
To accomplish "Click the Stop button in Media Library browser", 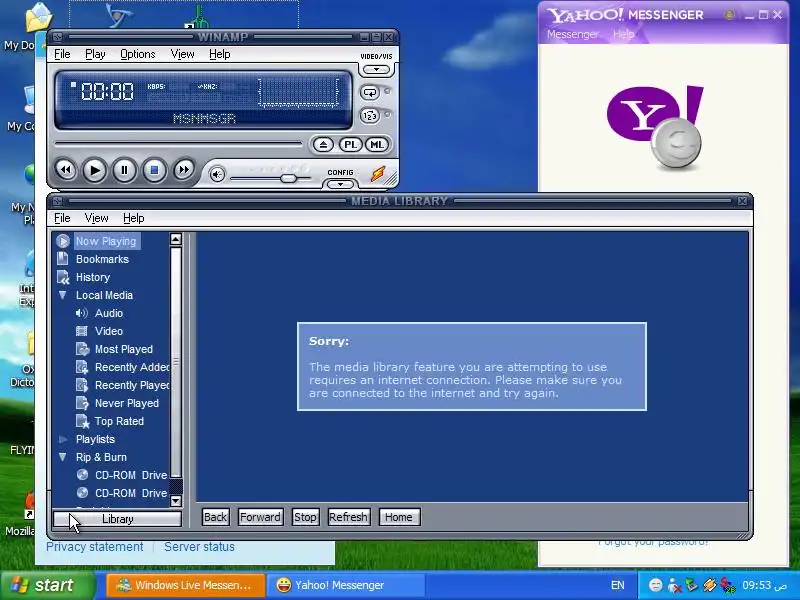I will coord(305,517).
